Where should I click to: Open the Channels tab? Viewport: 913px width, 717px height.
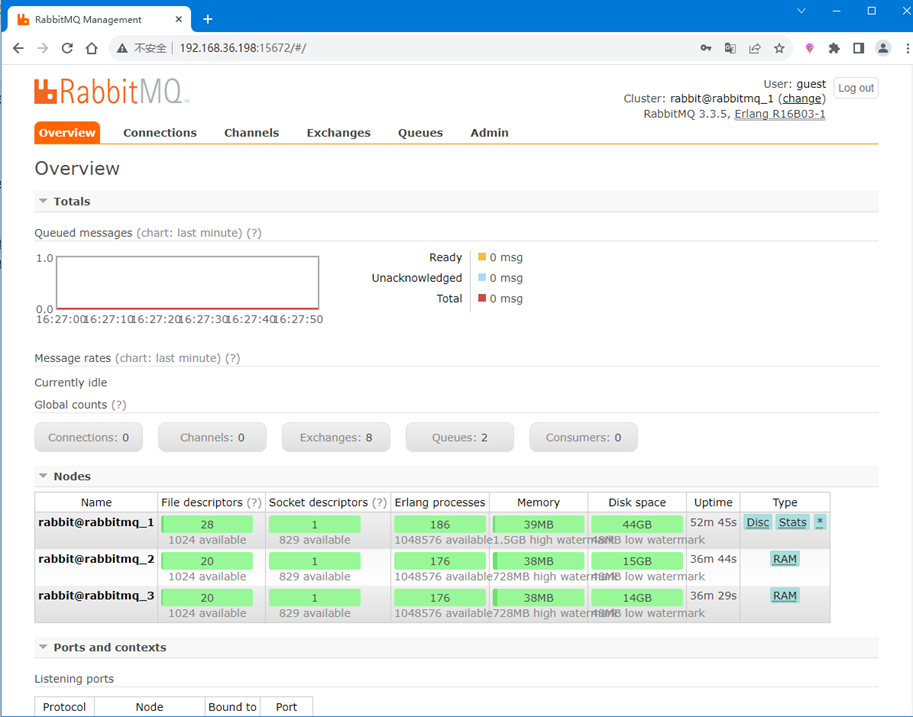coord(252,133)
